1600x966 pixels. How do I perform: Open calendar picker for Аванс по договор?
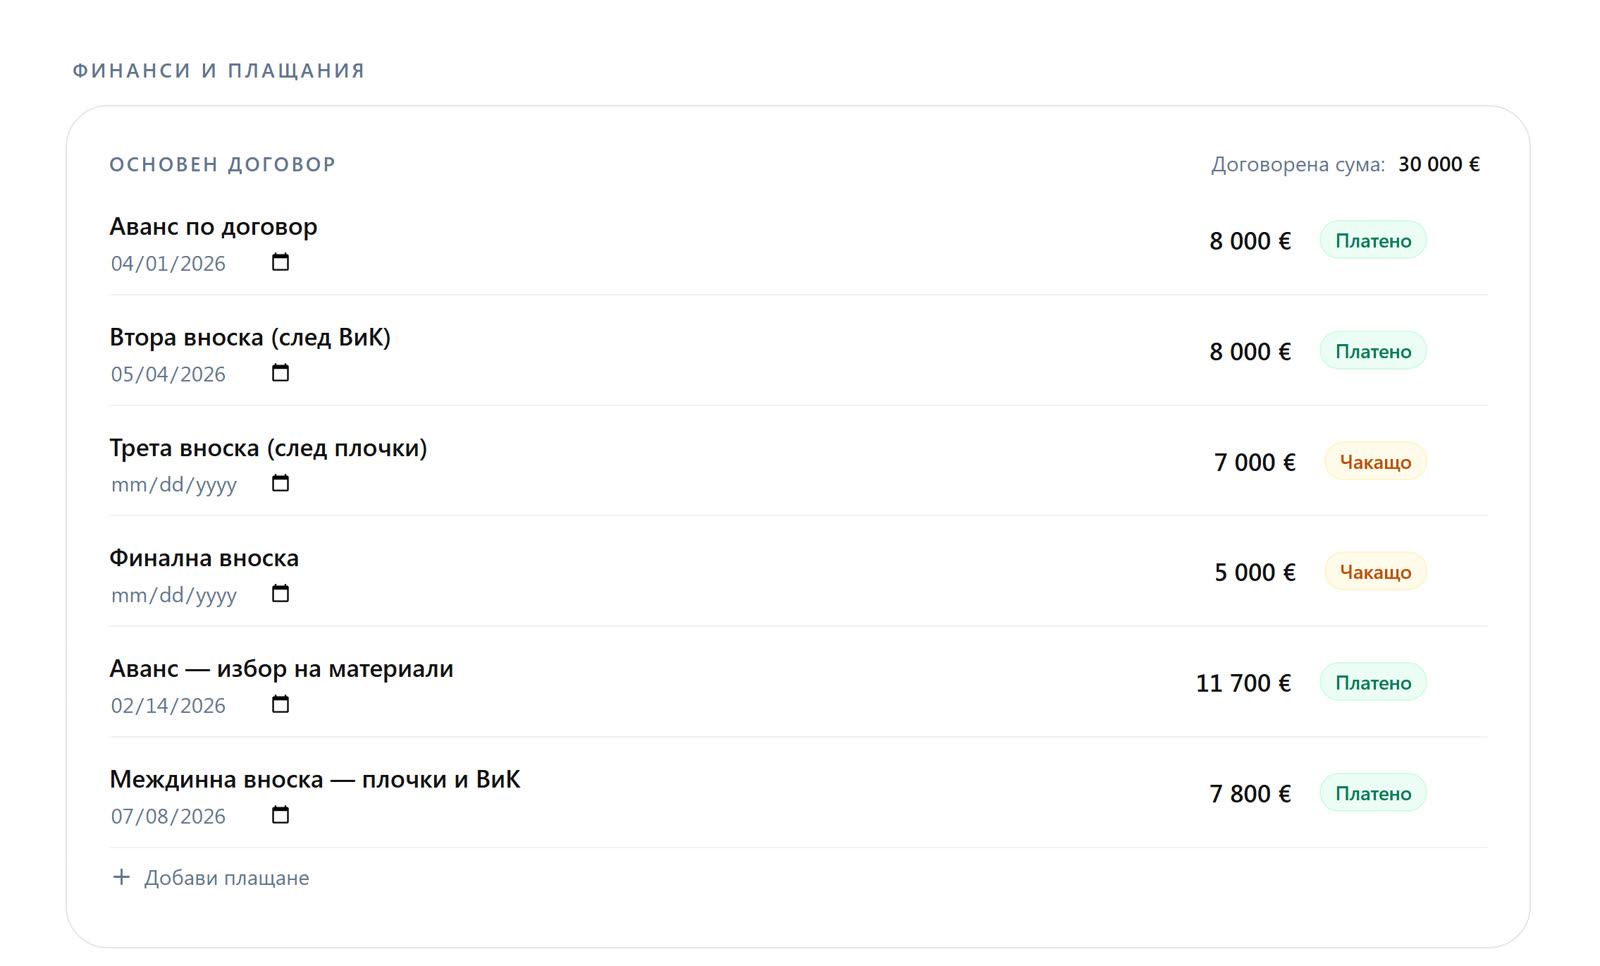click(x=280, y=262)
